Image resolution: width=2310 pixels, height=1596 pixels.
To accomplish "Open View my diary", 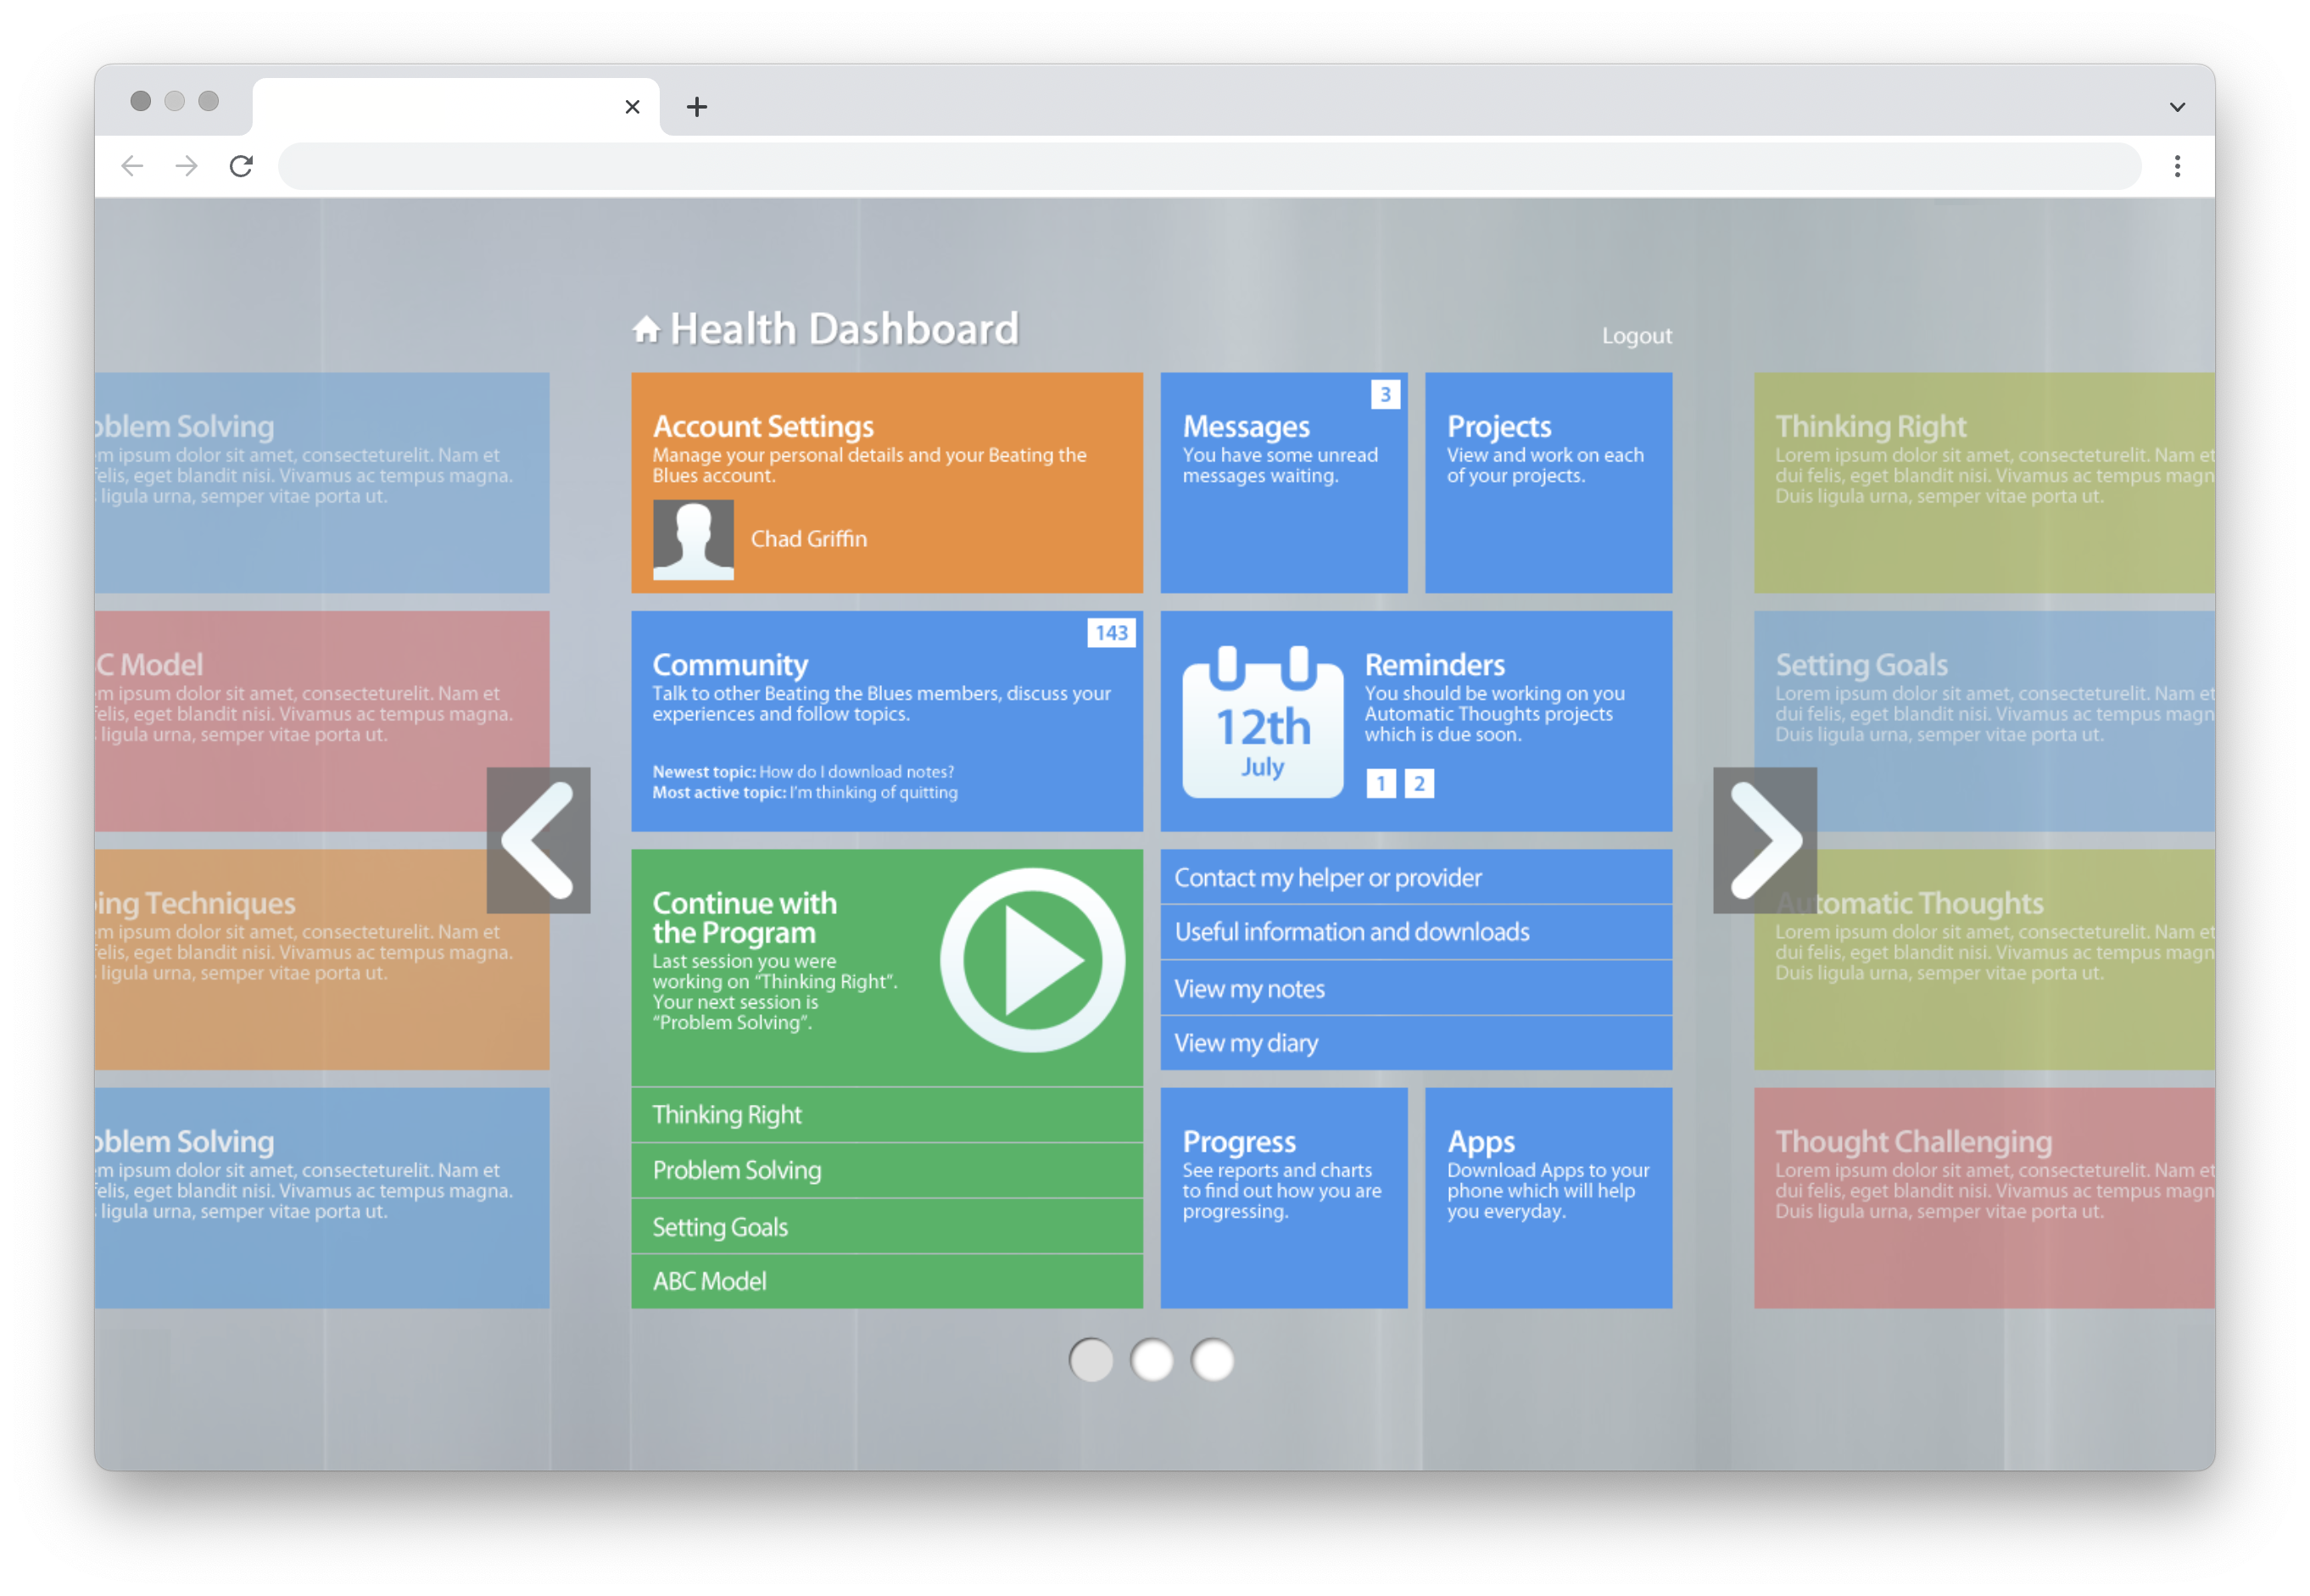I will pos(1415,1043).
